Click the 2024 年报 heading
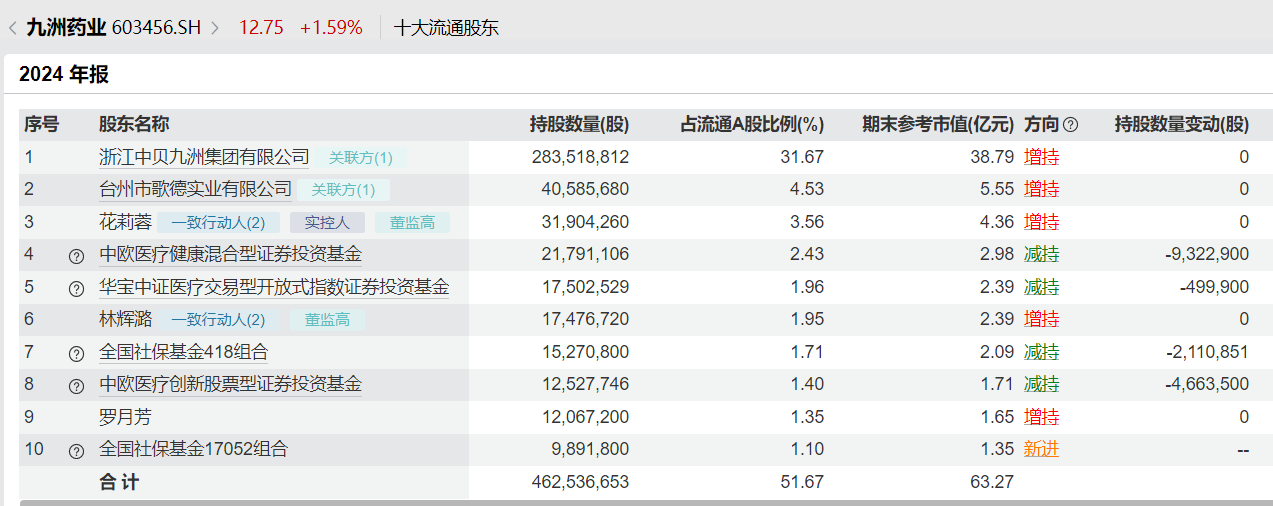This screenshot has width=1273, height=506. (x=64, y=74)
